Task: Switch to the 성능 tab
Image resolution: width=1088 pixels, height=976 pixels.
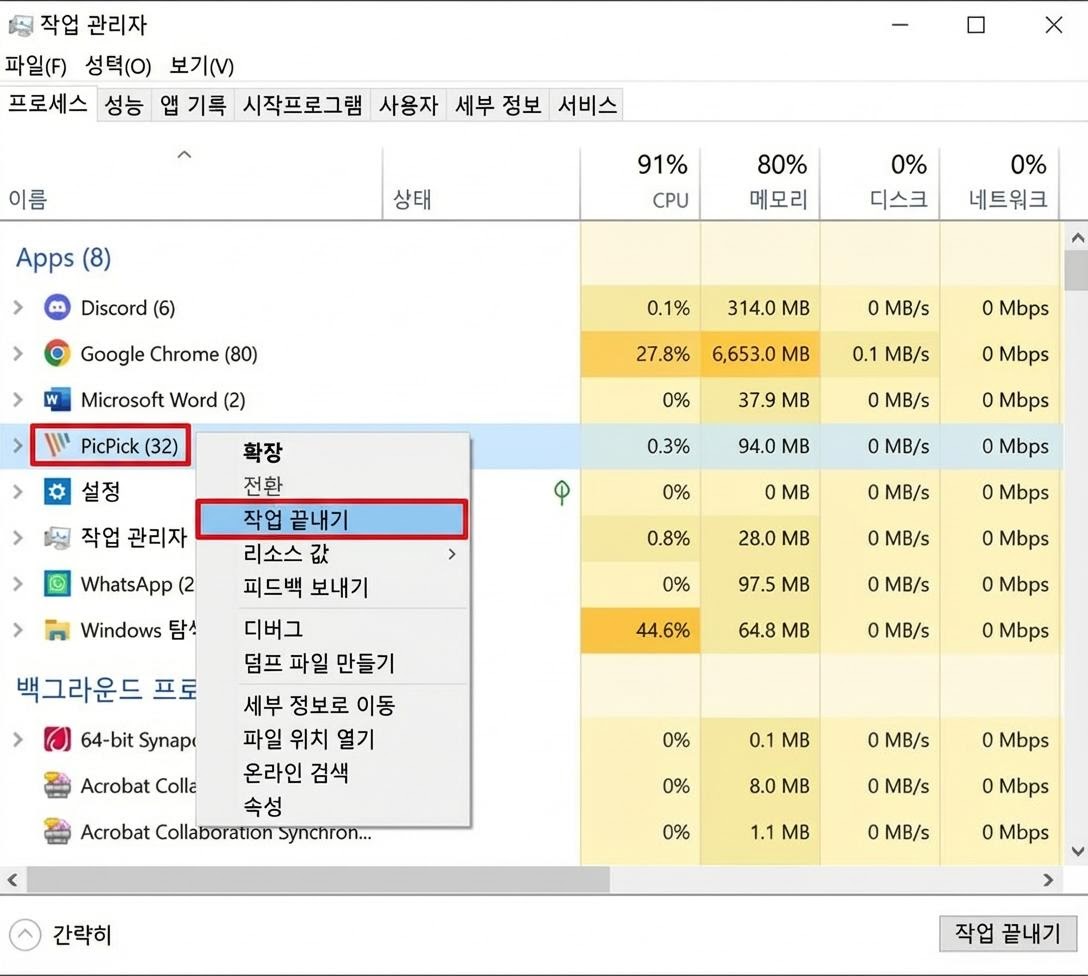Action: [x=124, y=105]
